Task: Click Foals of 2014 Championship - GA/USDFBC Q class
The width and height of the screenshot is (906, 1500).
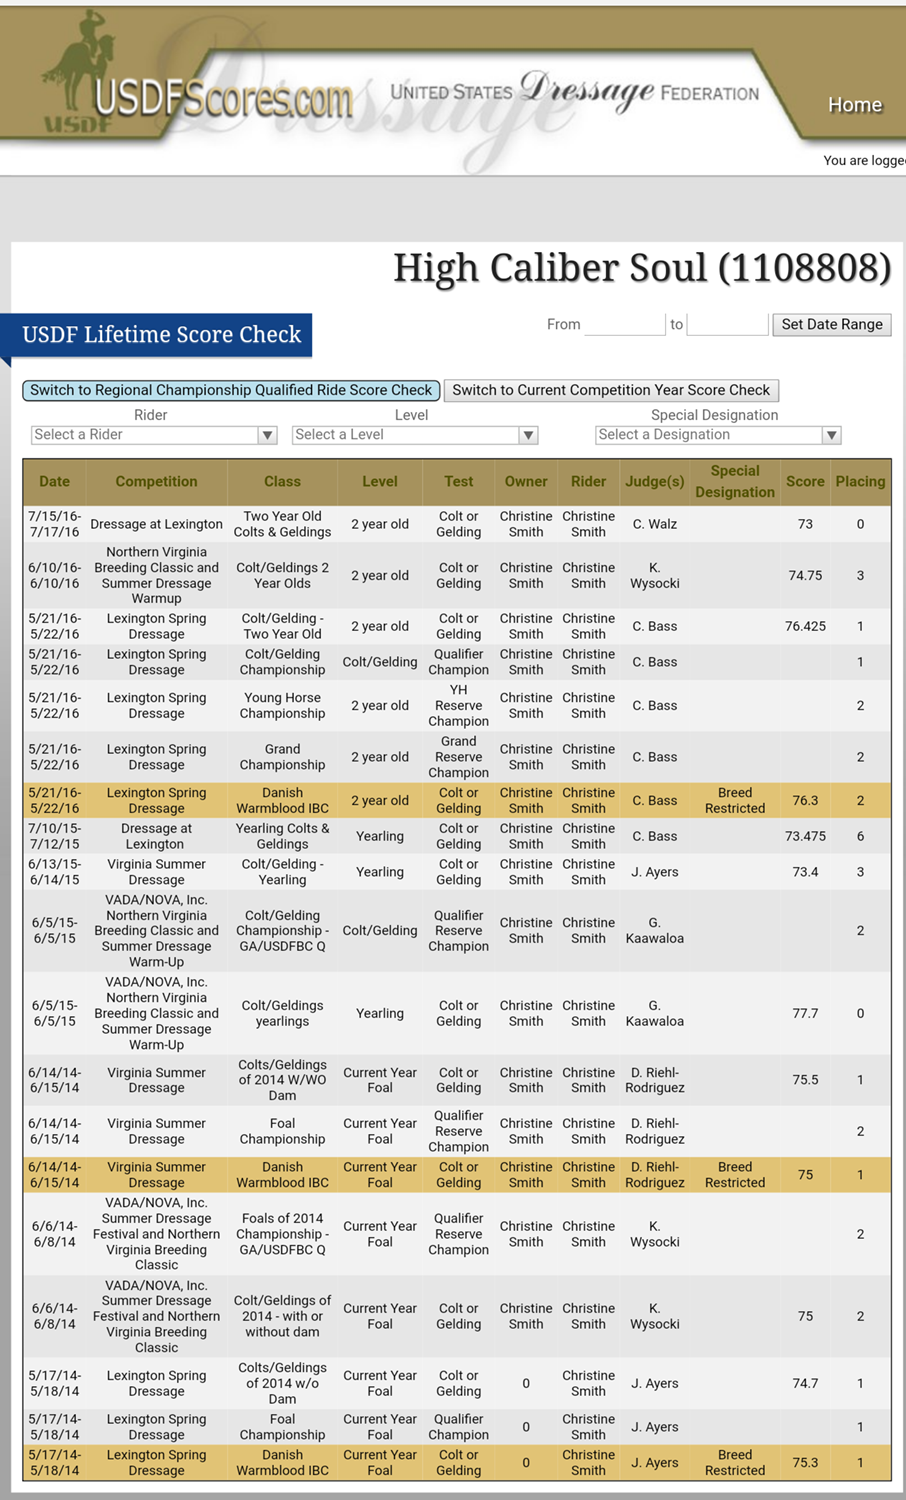Action: pyautogui.click(x=282, y=1234)
